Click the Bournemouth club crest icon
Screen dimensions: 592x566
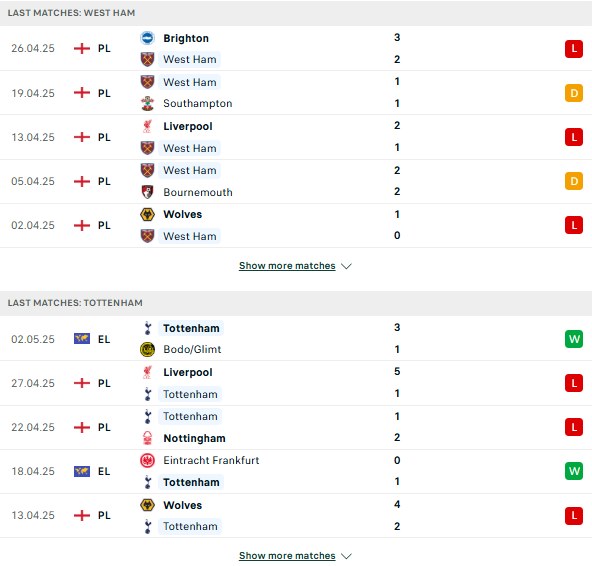(147, 192)
